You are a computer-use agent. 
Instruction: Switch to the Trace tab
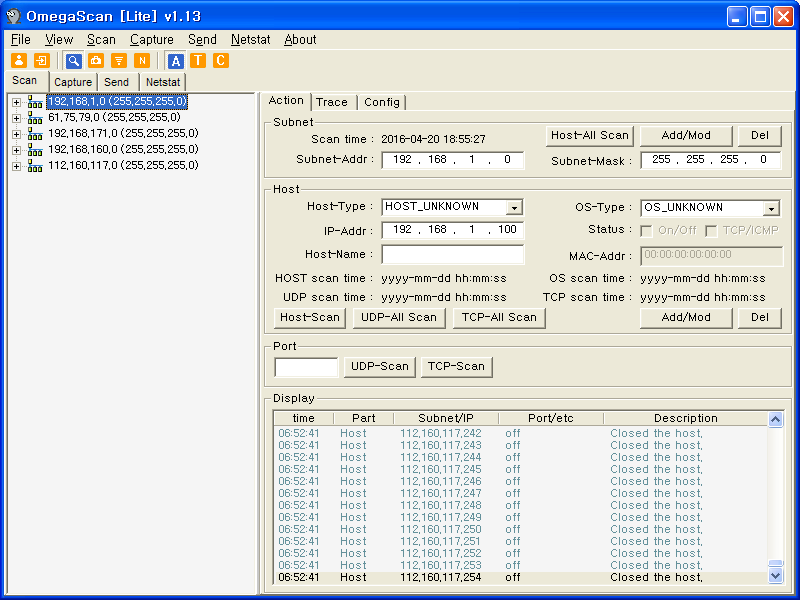coord(332,102)
